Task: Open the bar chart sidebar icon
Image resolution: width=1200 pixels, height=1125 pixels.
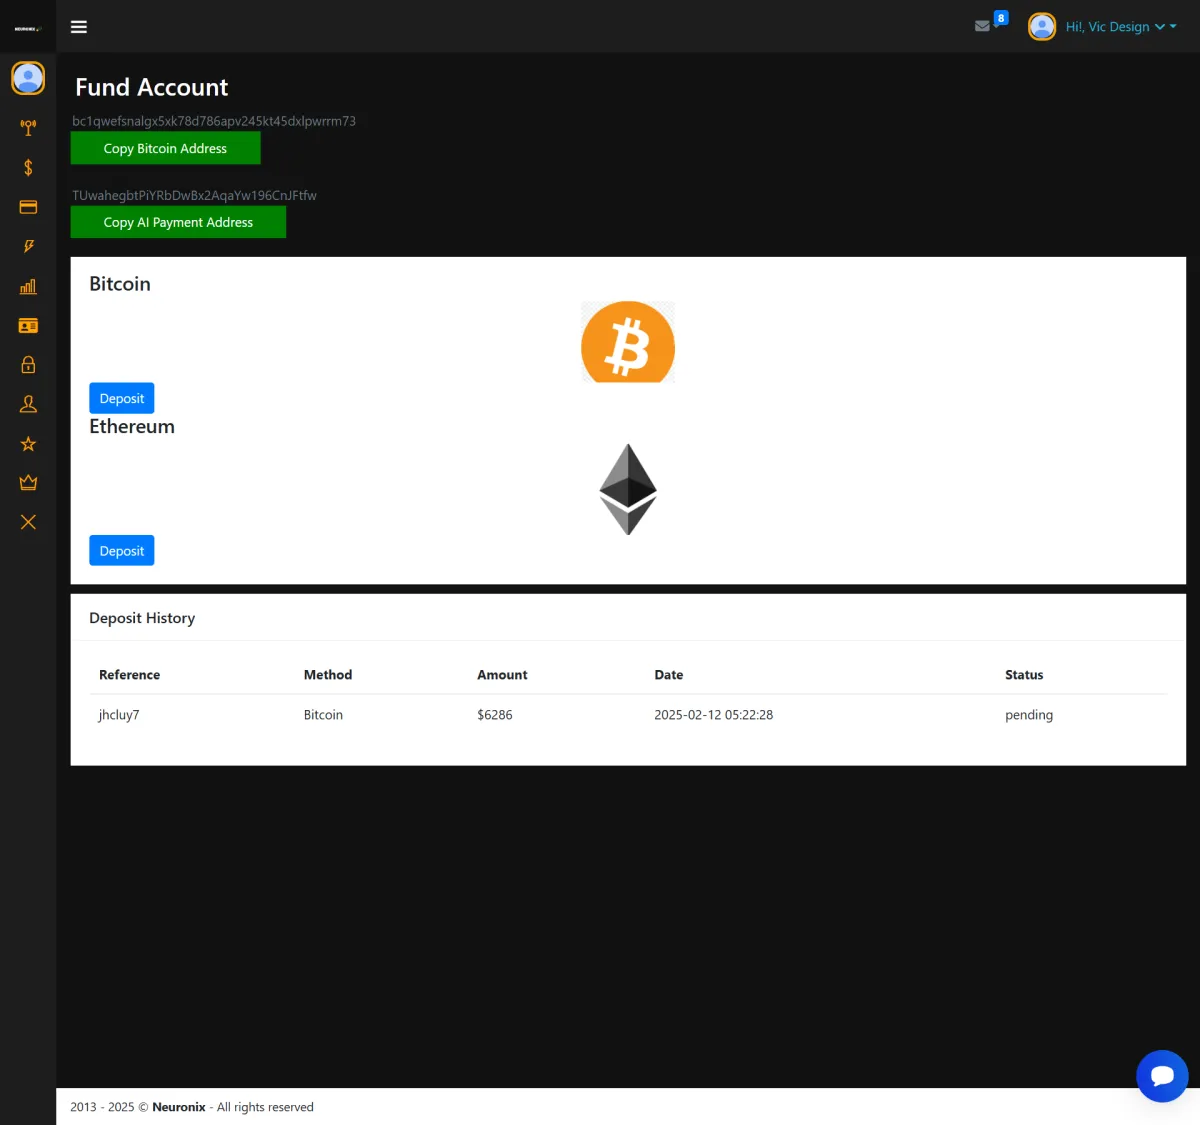Action: click(28, 286)
